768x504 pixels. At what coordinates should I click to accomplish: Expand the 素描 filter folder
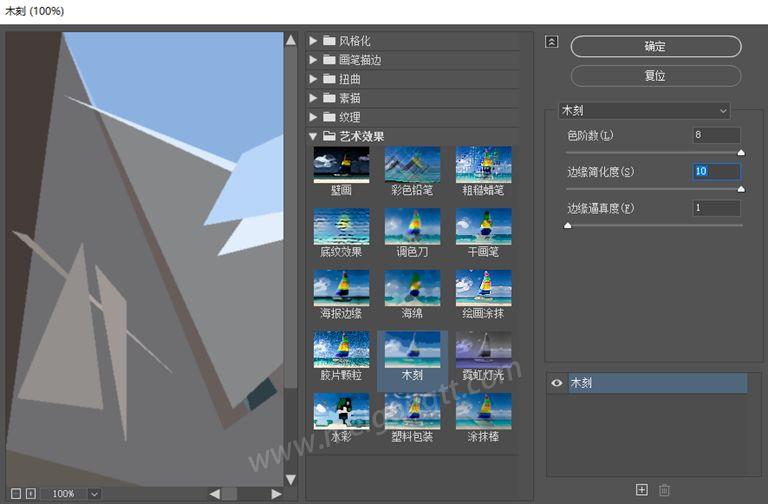pyautogui.click(x=313, y=98)
